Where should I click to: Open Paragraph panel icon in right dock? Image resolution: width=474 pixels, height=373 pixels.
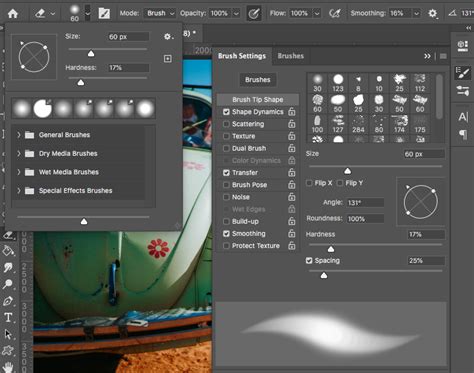463,134
